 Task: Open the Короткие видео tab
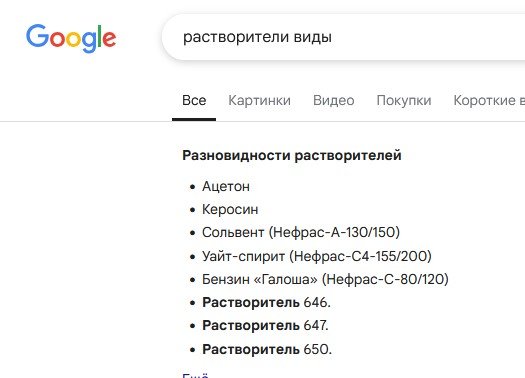tap(489, 100)
